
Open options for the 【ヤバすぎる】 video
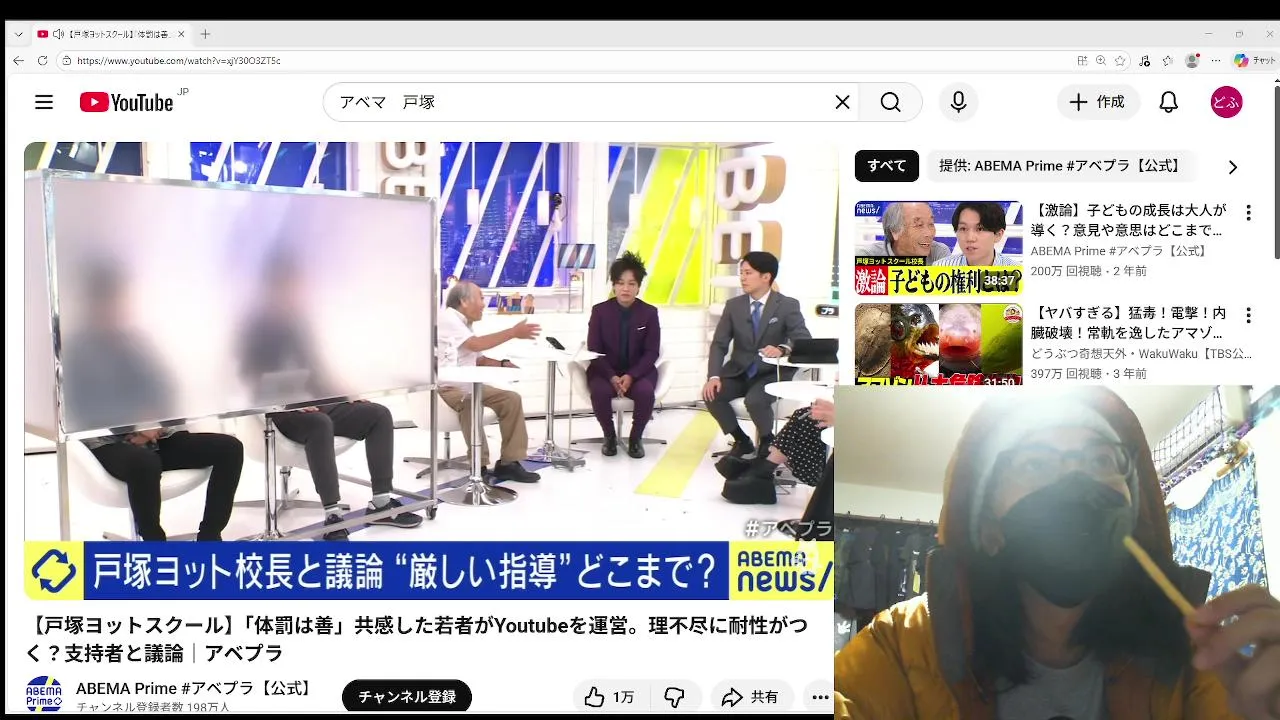tap(1248, 316)
